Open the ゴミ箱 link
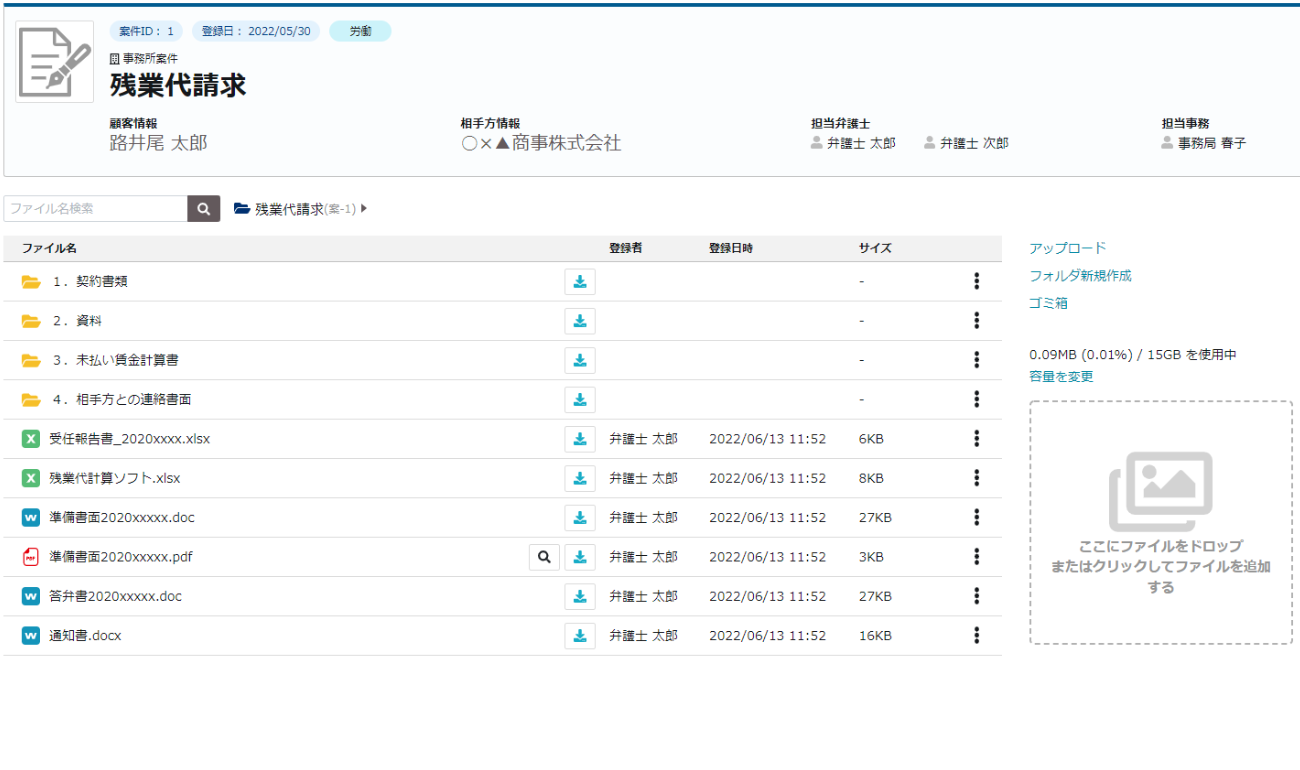The width and height of the screenshot is (1300, 770). coord(1048,303)
